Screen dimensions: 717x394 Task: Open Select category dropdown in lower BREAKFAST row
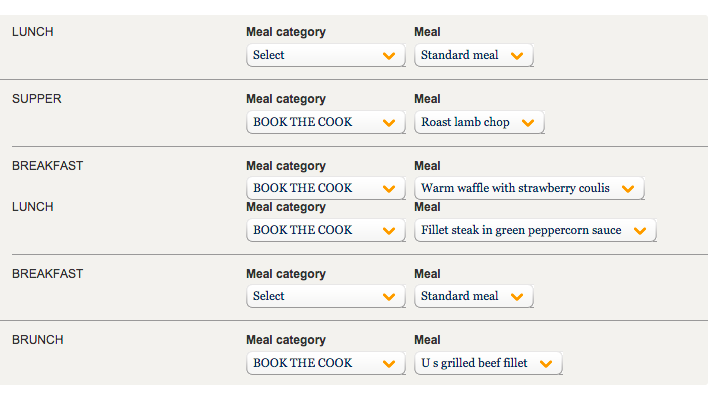[326, 296]
